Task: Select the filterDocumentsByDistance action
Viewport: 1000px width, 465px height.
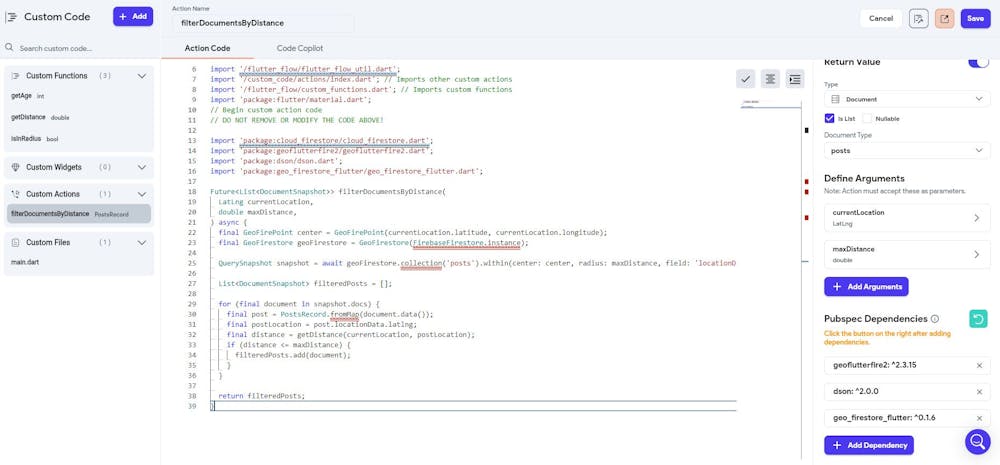Action: 79,214
